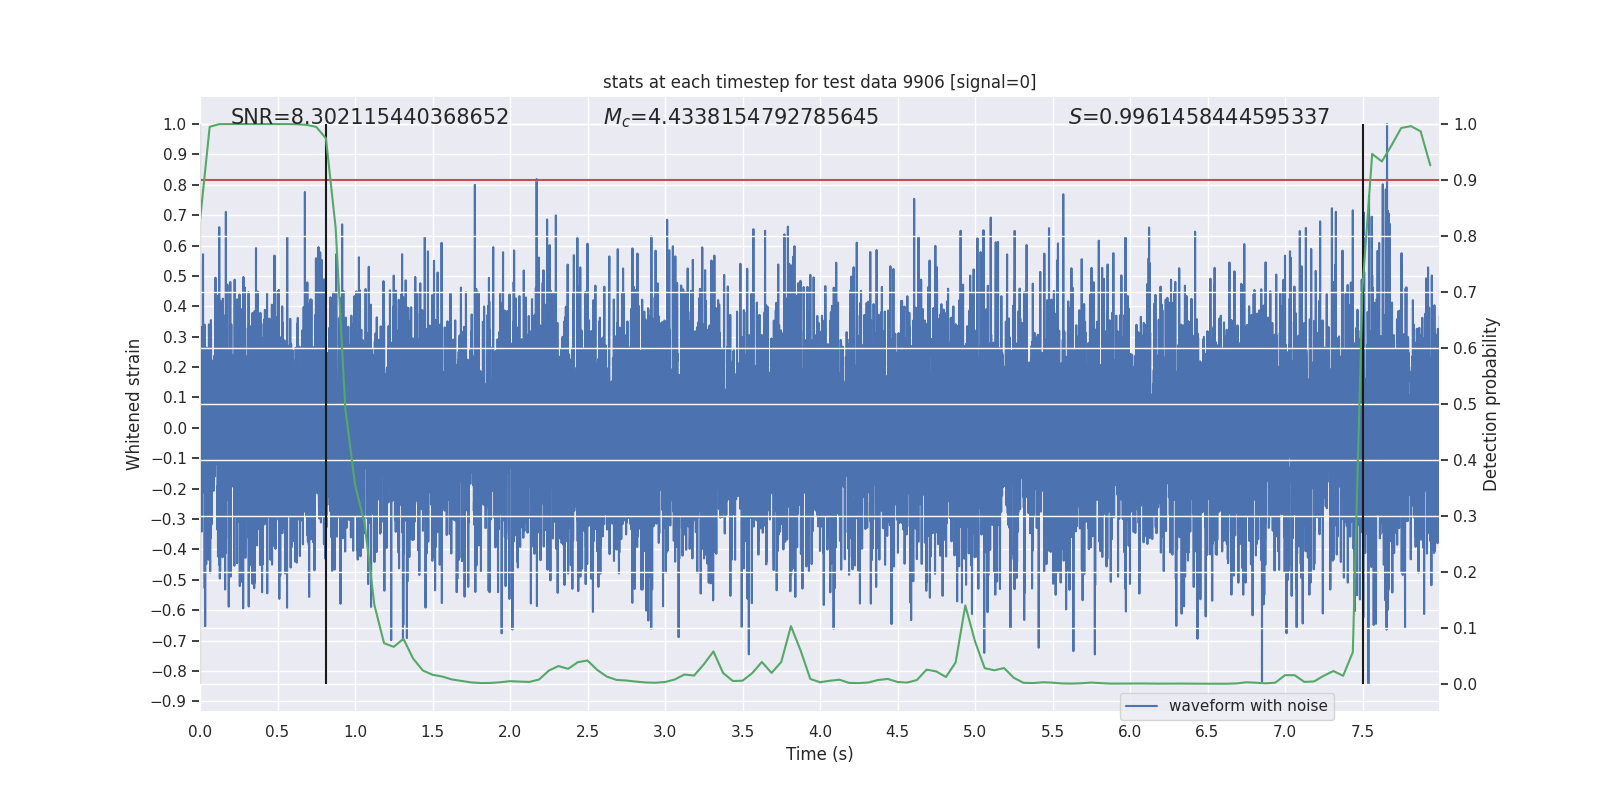The width and height of the screenshot is (1600, 800).
Task: Click the −0.9 tick on the strain axis
Action: 174,701
